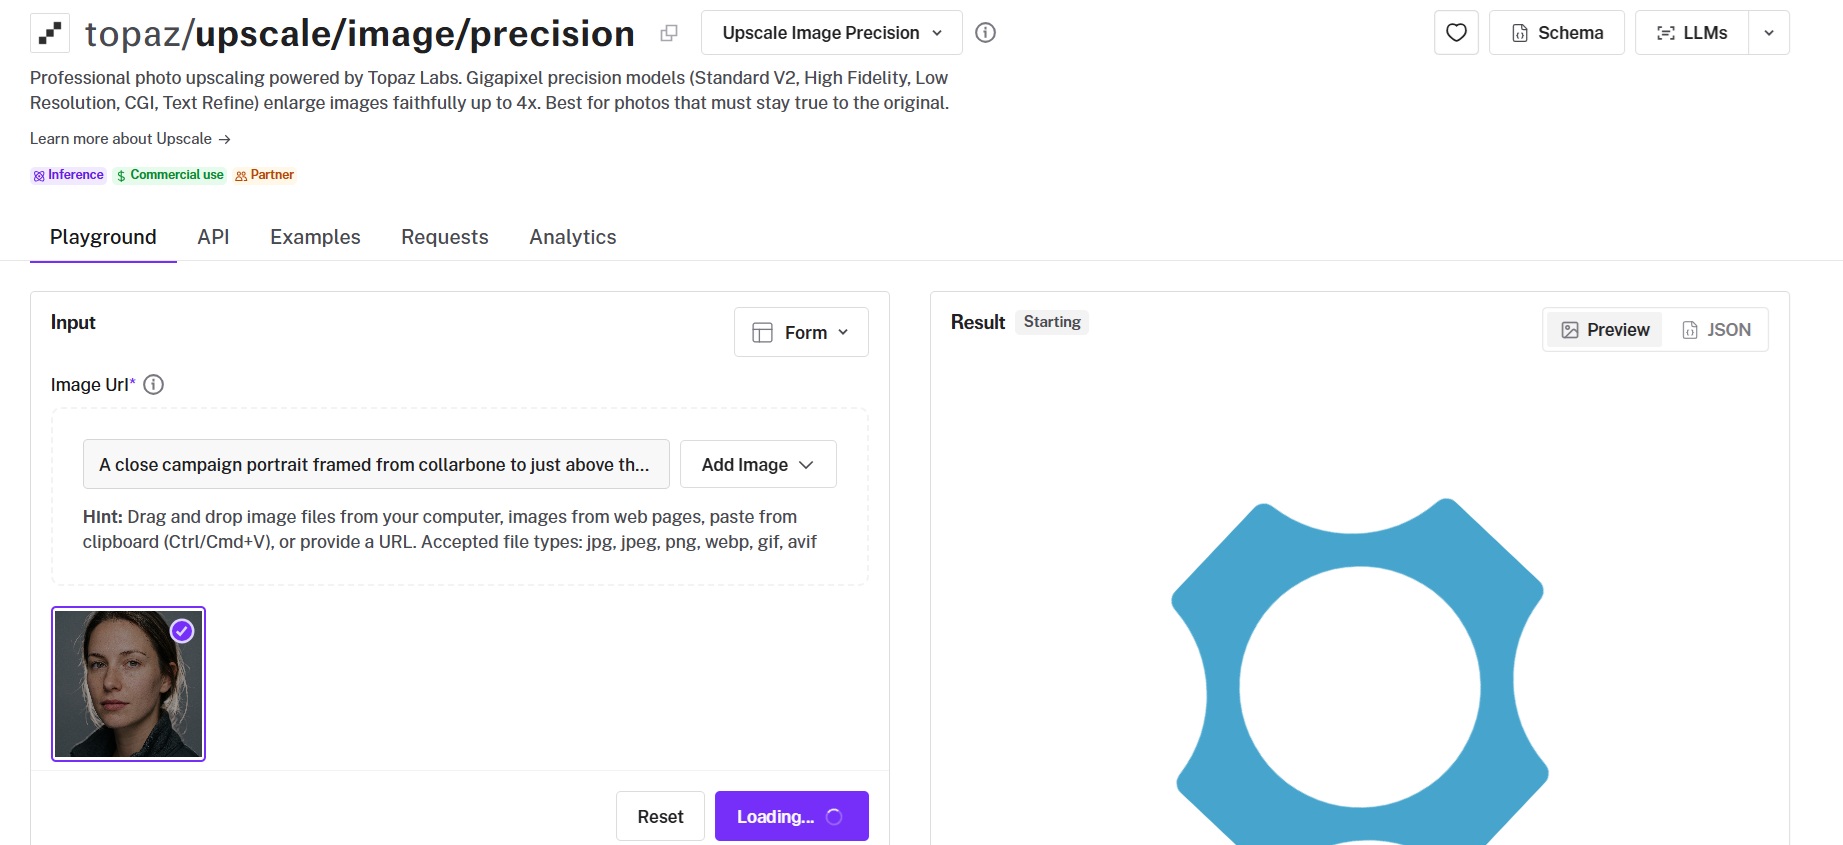
Task: Click the Reset button
Action: click(x=660, y=816)
